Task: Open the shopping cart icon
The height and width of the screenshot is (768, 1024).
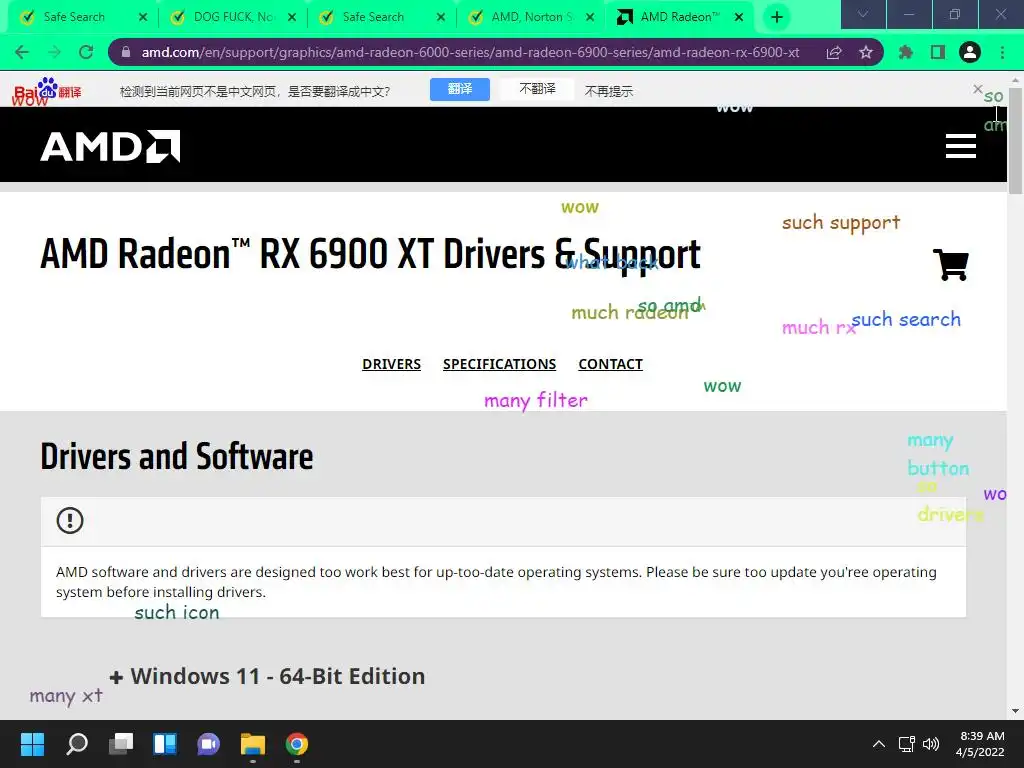Action: pos(951,264)
